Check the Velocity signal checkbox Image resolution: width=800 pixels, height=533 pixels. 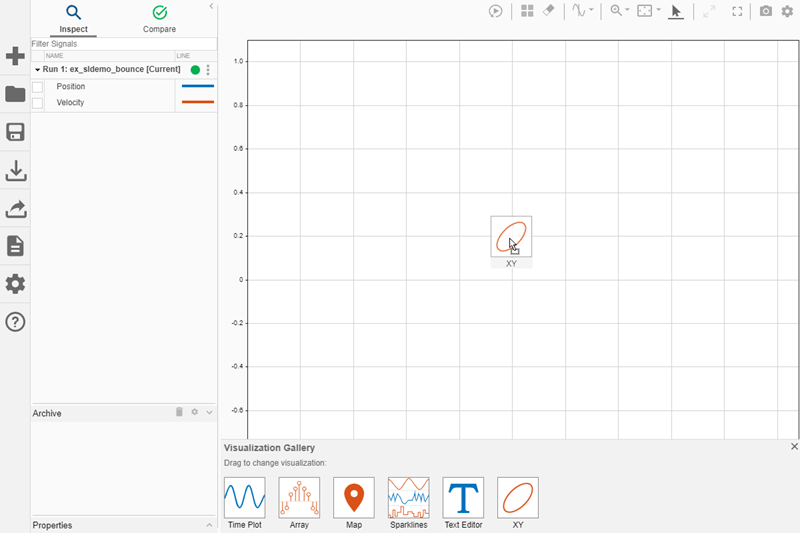(37, 103)
